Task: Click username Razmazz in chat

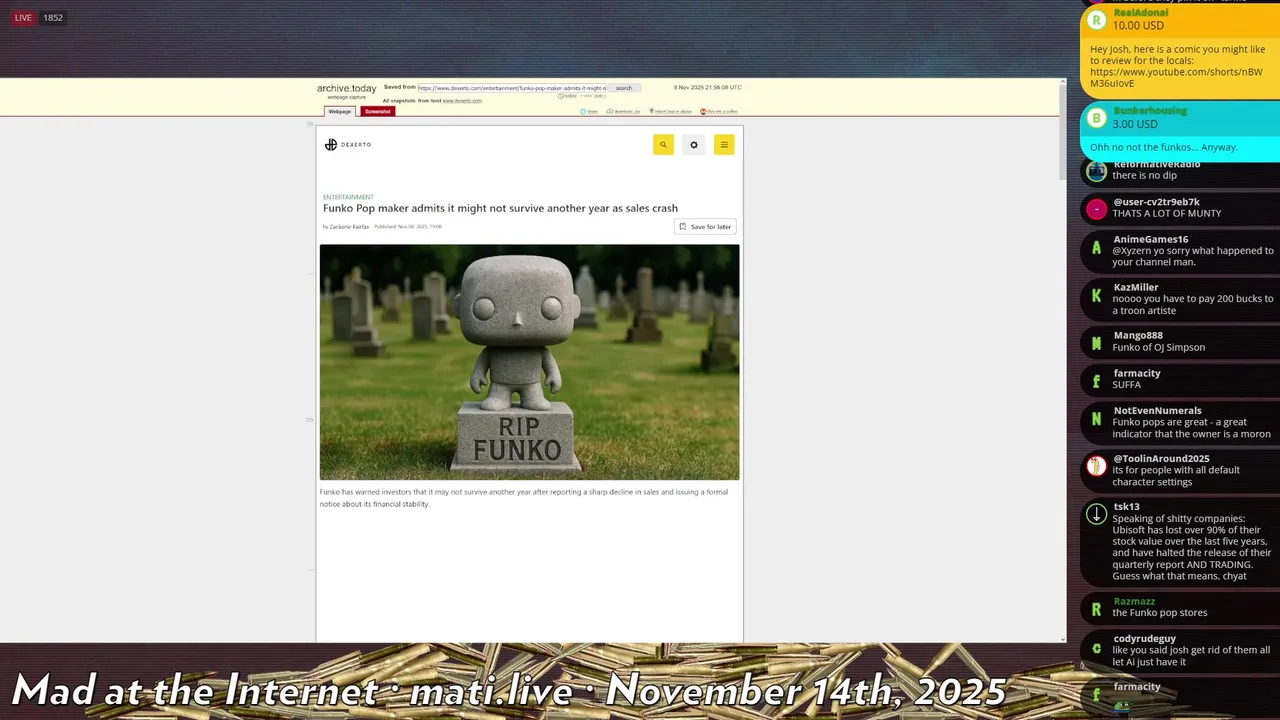Action: tap(1134, 602)
